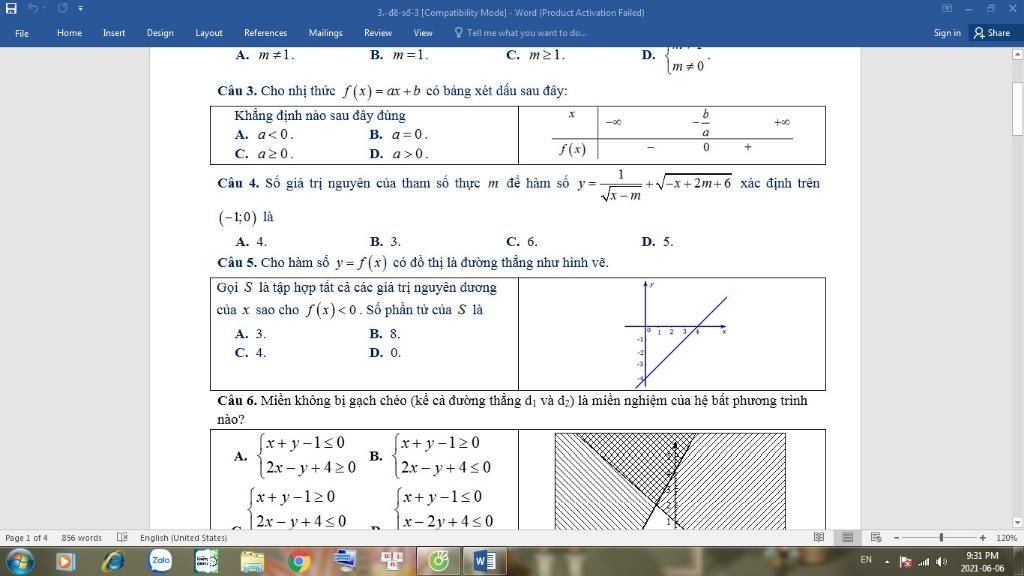
Task: Open the Customize Quick Access Toolbar dropdown
Action: [80, 8]
